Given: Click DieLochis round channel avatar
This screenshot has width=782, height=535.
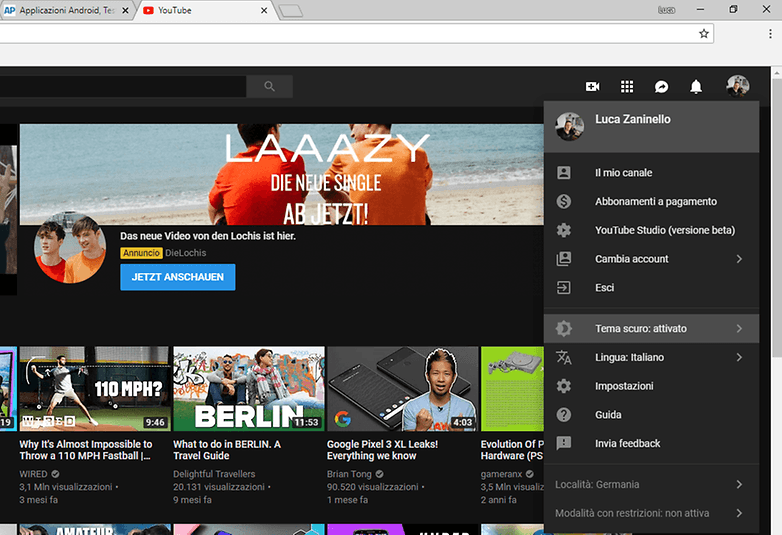Looking at the screenshot, I should tap(70, 248).
